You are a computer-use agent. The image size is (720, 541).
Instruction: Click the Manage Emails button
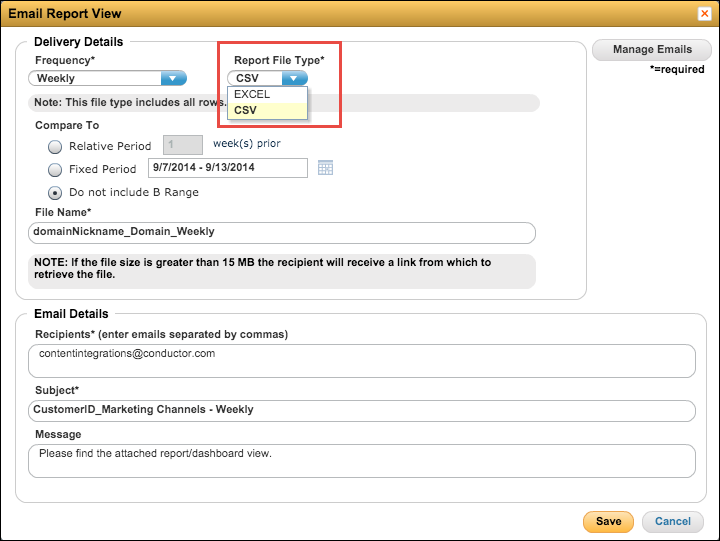[652, 50]
